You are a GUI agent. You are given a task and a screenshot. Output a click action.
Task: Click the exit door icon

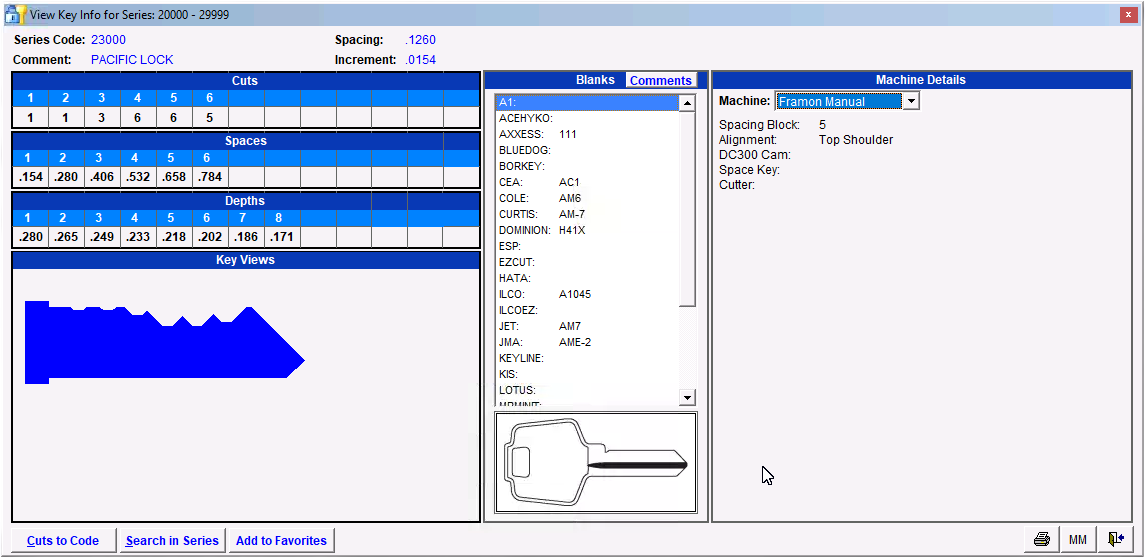tap(1115, 540)
